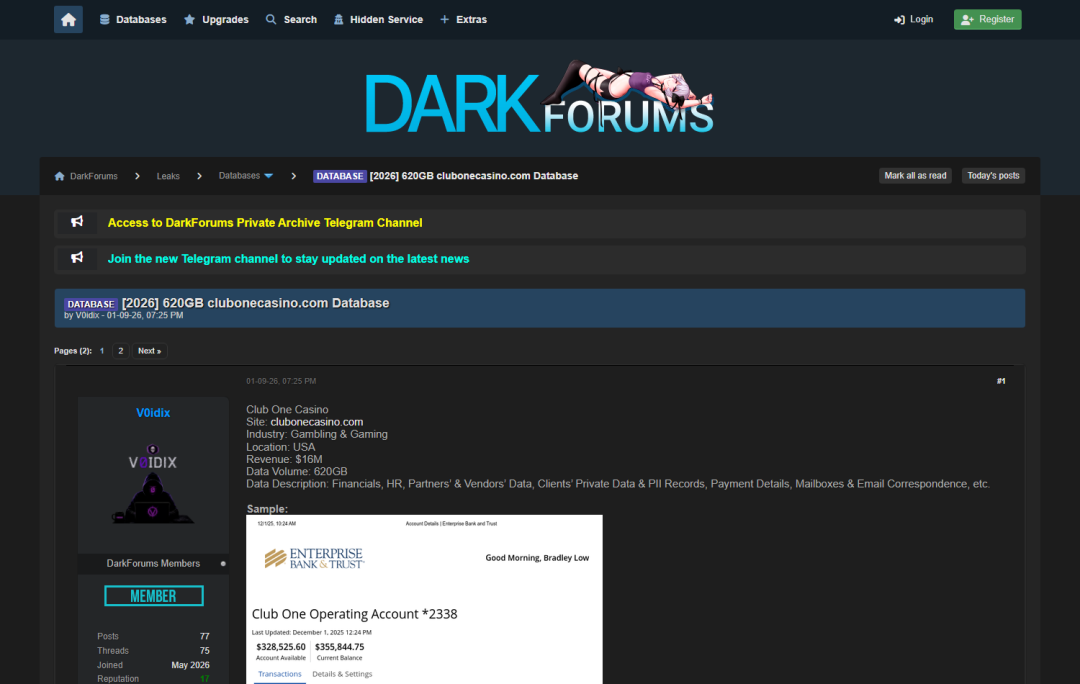Go to Databases breadcrumb link

pos(239,176)
